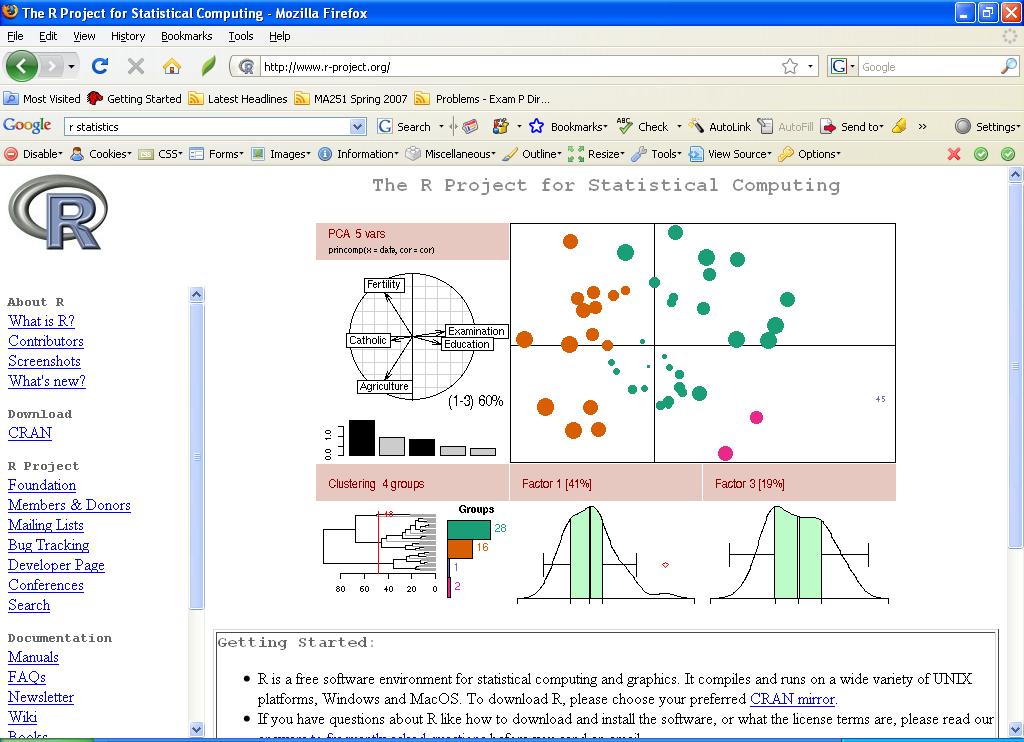Image resolution: width=1024 pixels, height=742 pixels.
Task: Follow the 'What is R?' link
Action: tap(41, 321)
